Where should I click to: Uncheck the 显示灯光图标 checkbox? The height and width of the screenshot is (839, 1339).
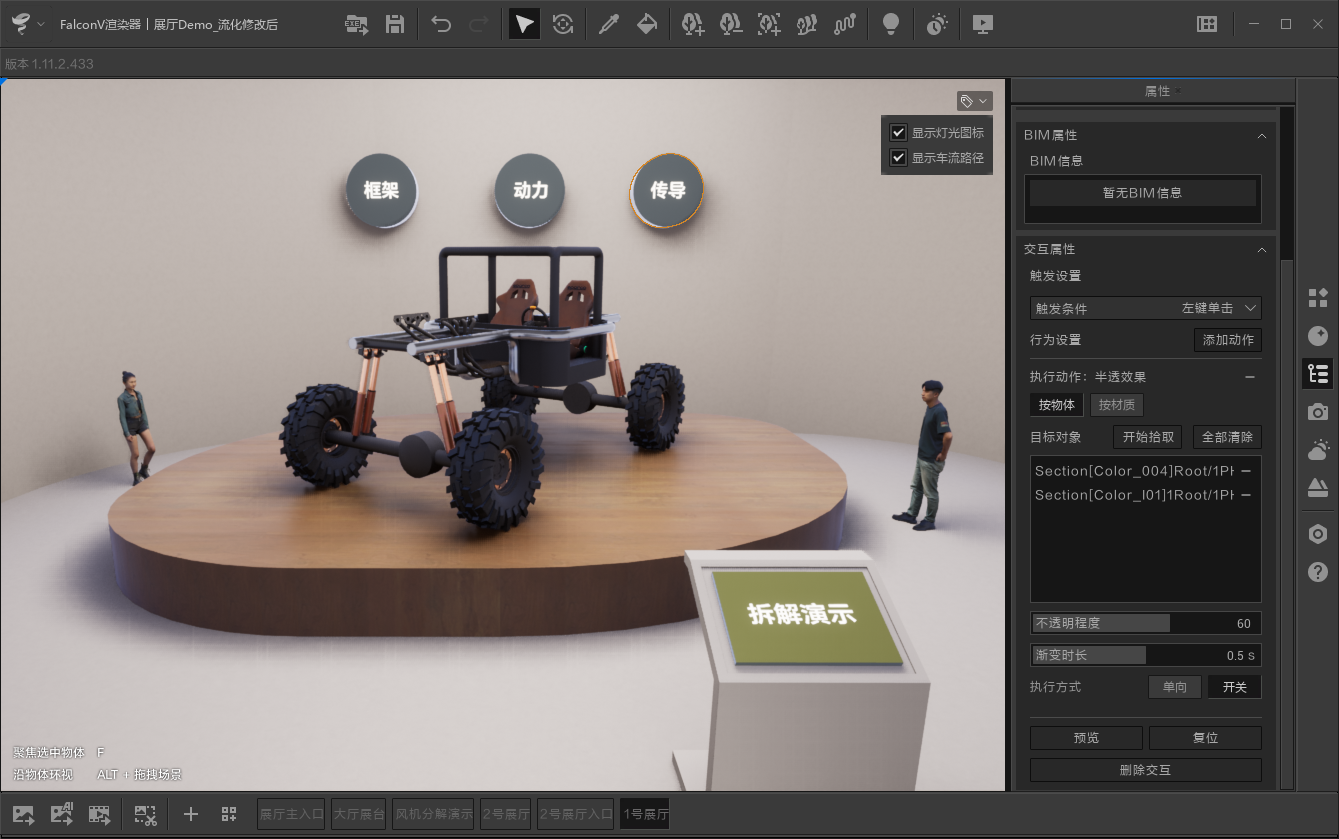coord(898,133)
